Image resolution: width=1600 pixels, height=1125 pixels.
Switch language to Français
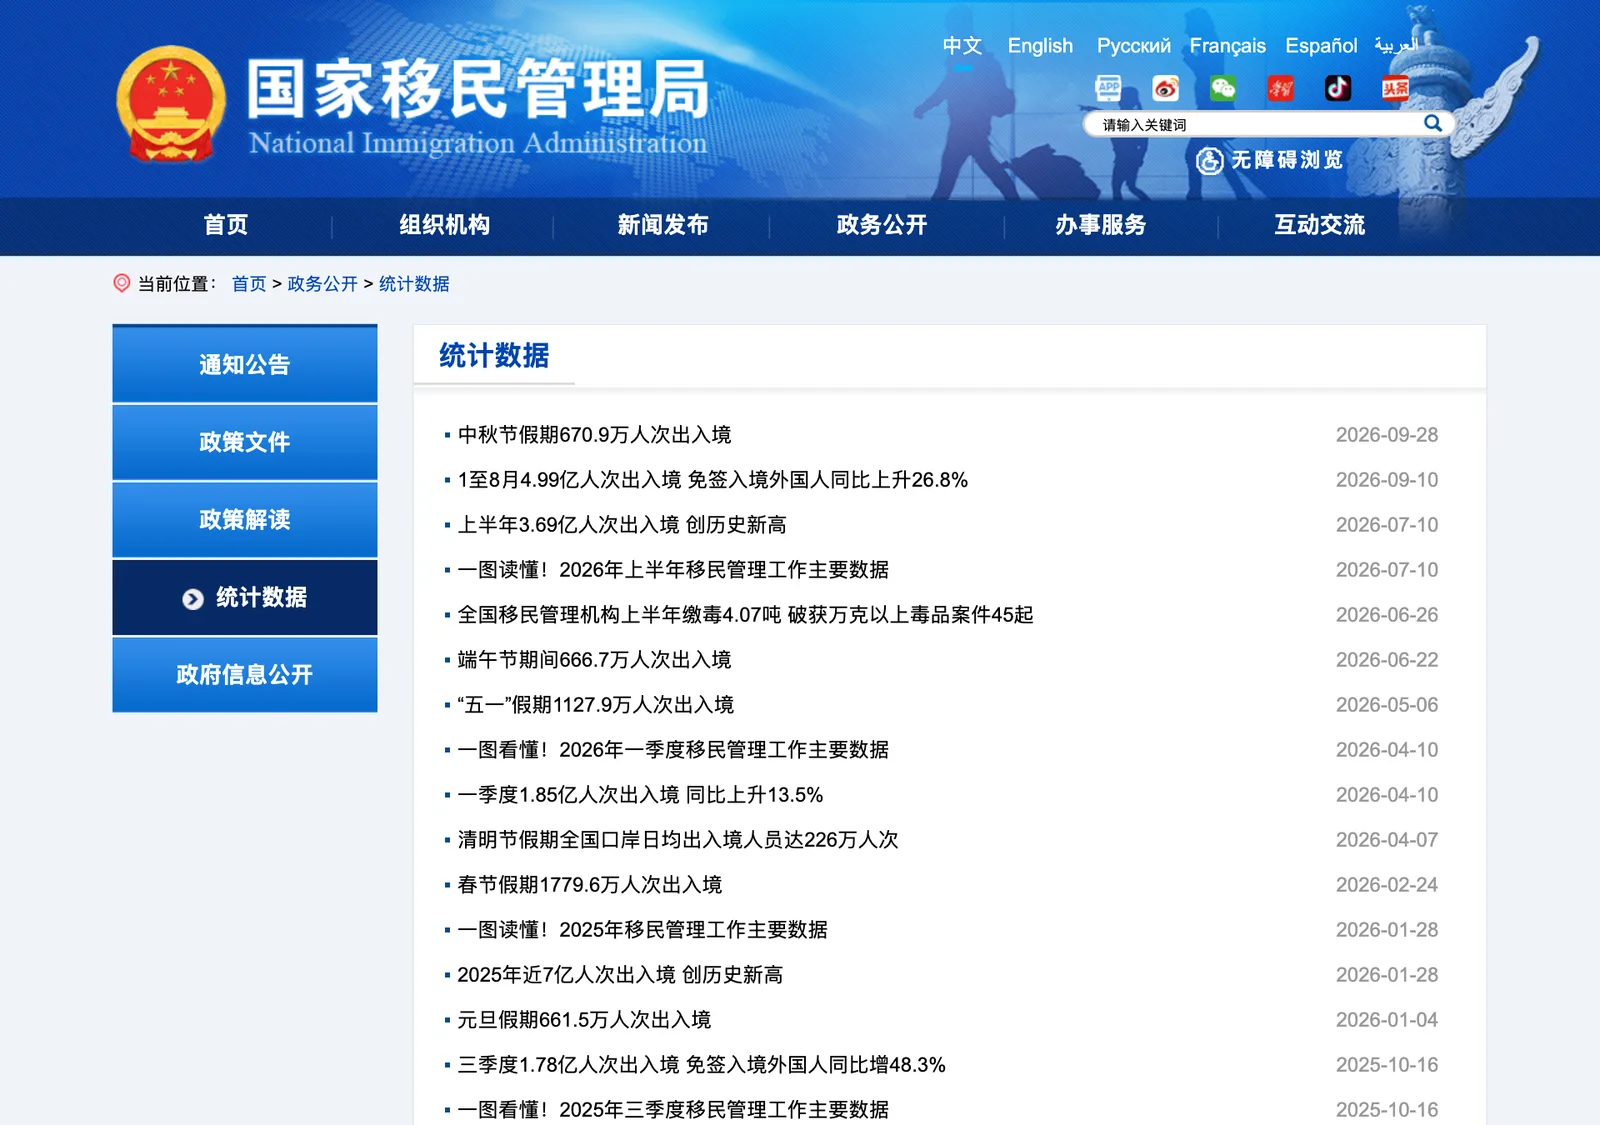click(1227, 46)
